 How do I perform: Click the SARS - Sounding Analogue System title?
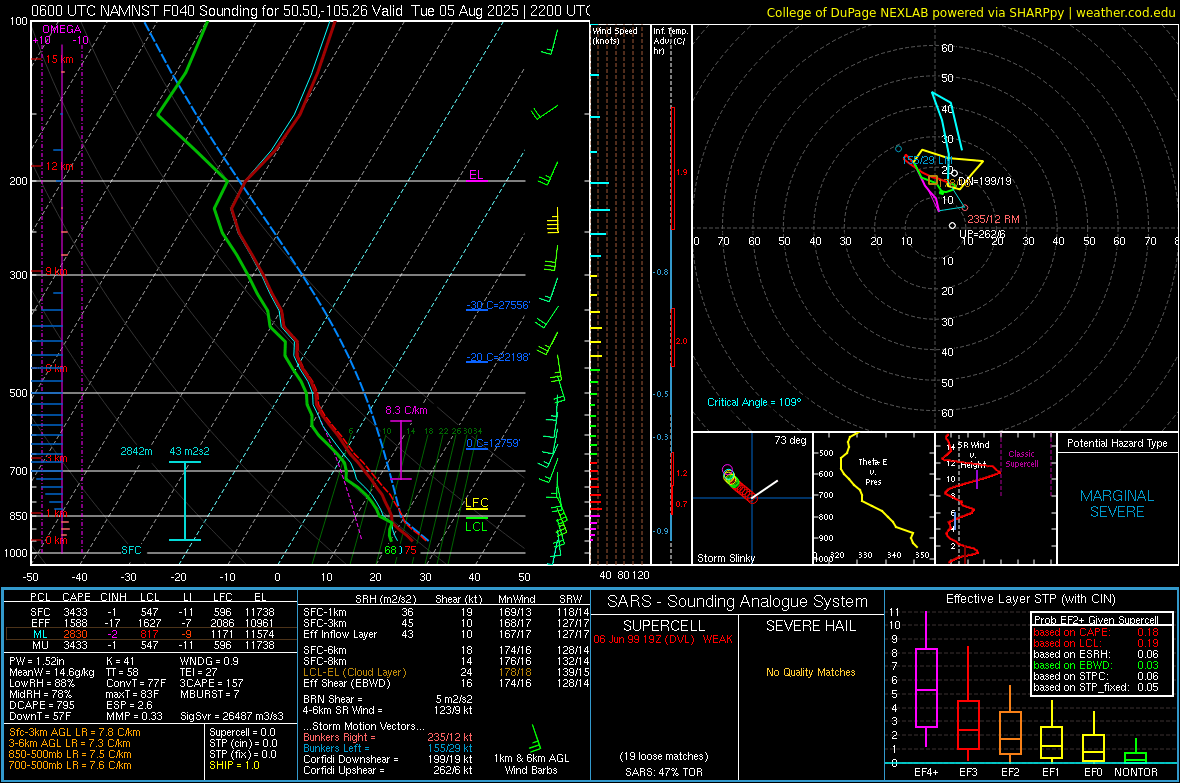click(x=738, y=601)
